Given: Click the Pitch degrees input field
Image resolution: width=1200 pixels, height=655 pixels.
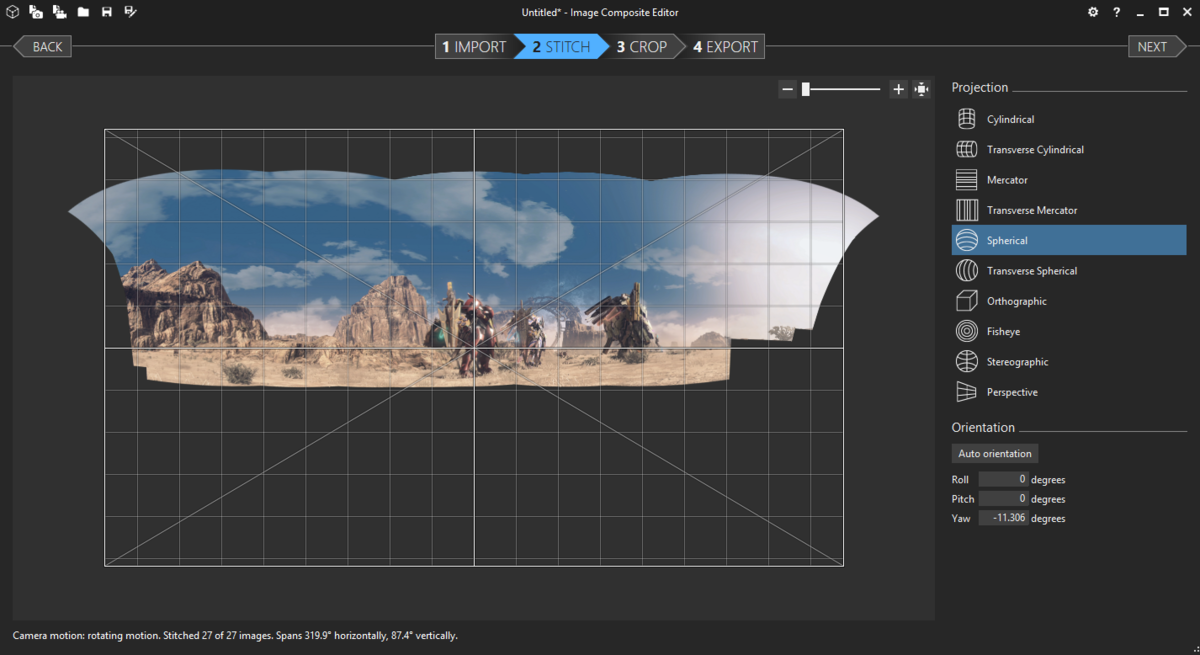Looking at the screenshot, I should tap(1004, 498).
